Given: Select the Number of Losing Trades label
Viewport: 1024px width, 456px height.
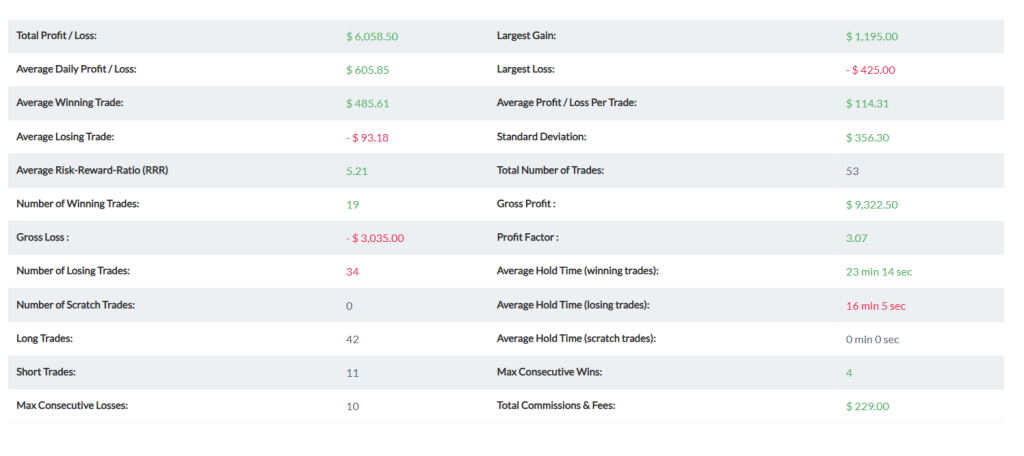Looking at the screenshot, I should 73,270.
